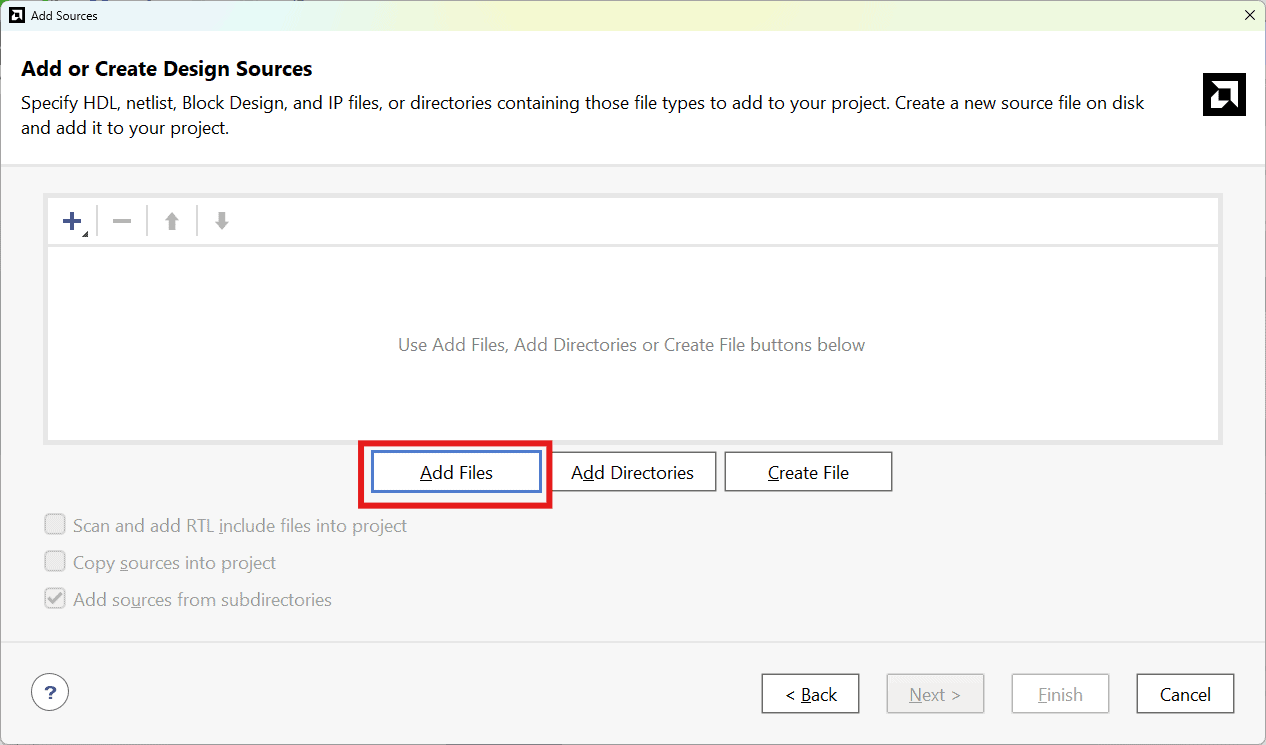Open help with the question mark icon
1266x745 pixels.
point(50,691)
